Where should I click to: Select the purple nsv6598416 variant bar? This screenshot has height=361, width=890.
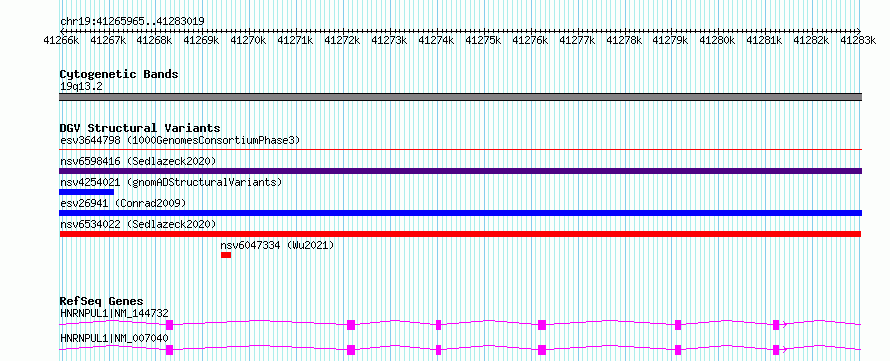pos(460,171)
